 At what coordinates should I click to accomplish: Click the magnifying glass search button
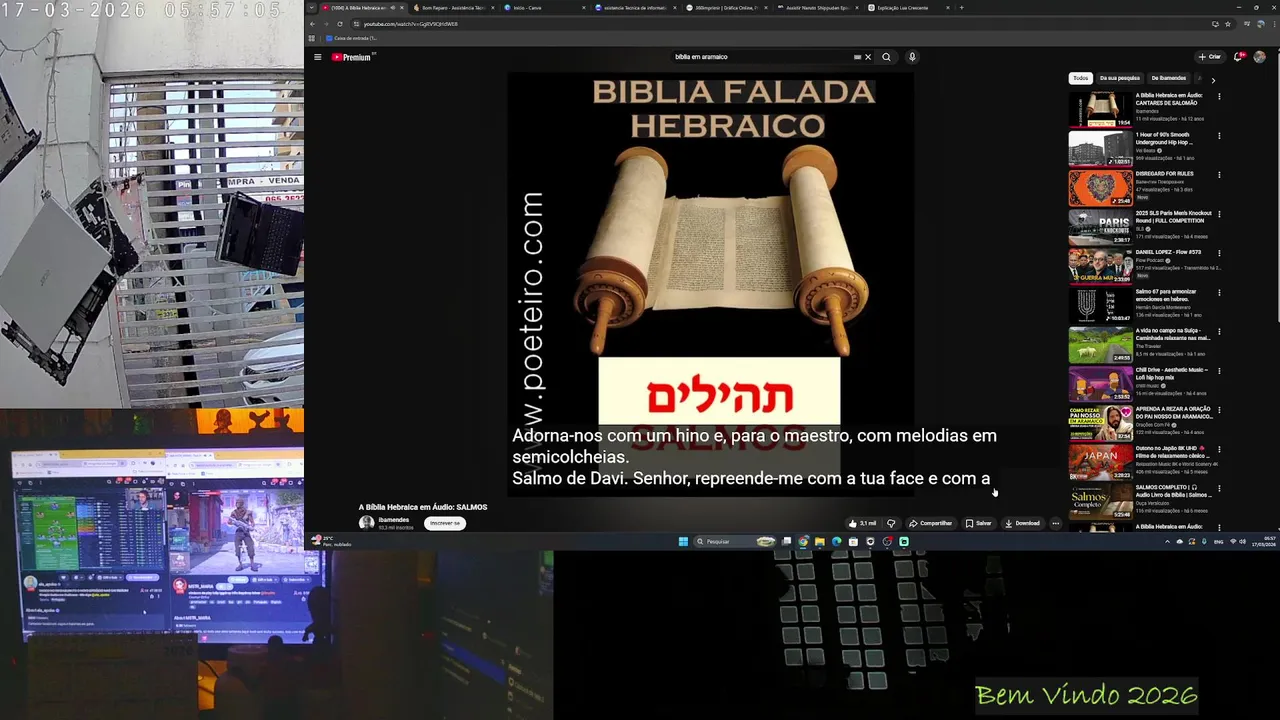[886, 57]
